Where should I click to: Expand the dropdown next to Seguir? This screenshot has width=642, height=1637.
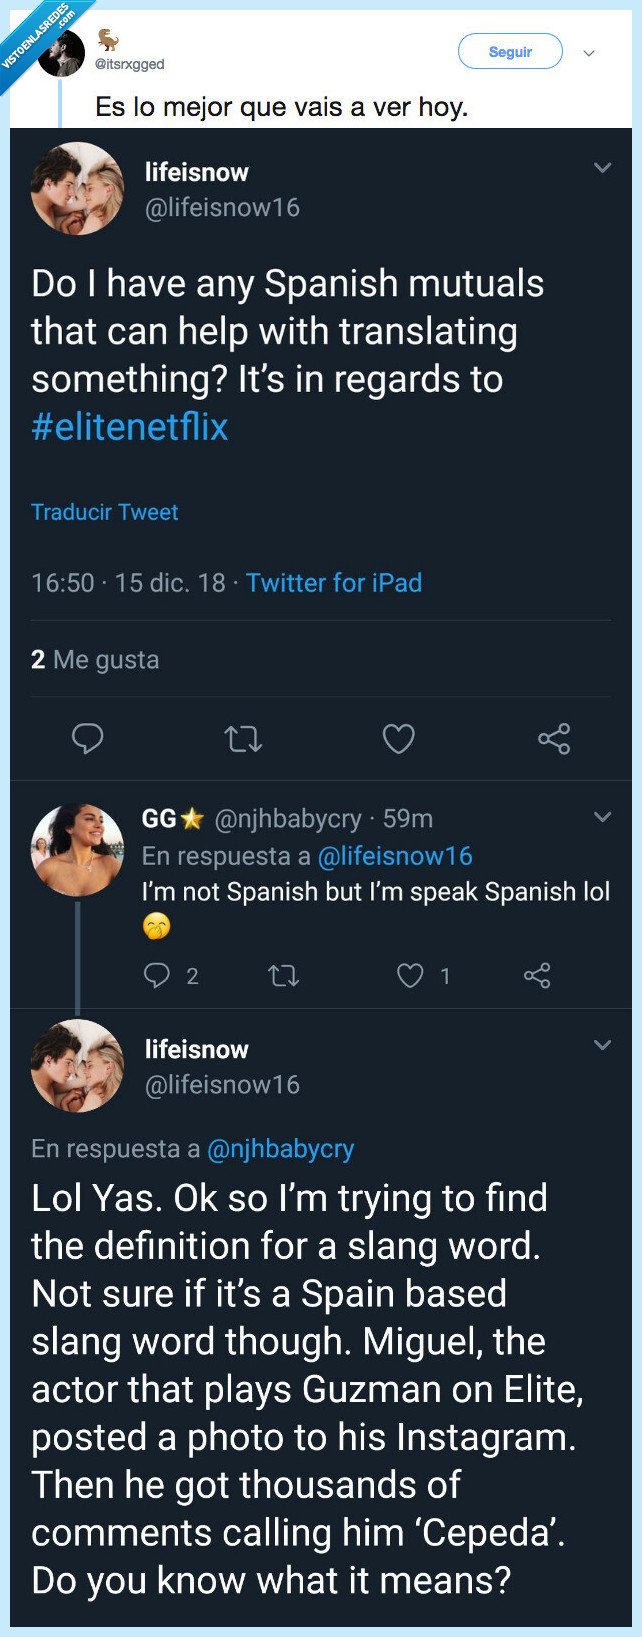[x=590, y=51]
